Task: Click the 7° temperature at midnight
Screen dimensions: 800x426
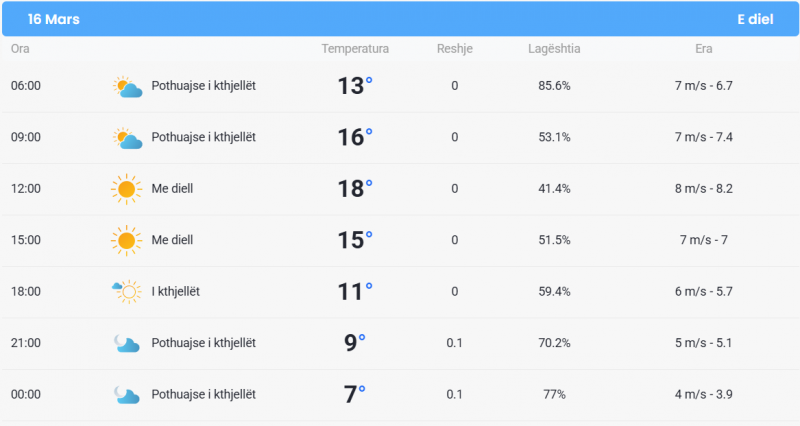Action: pos(355,394)
